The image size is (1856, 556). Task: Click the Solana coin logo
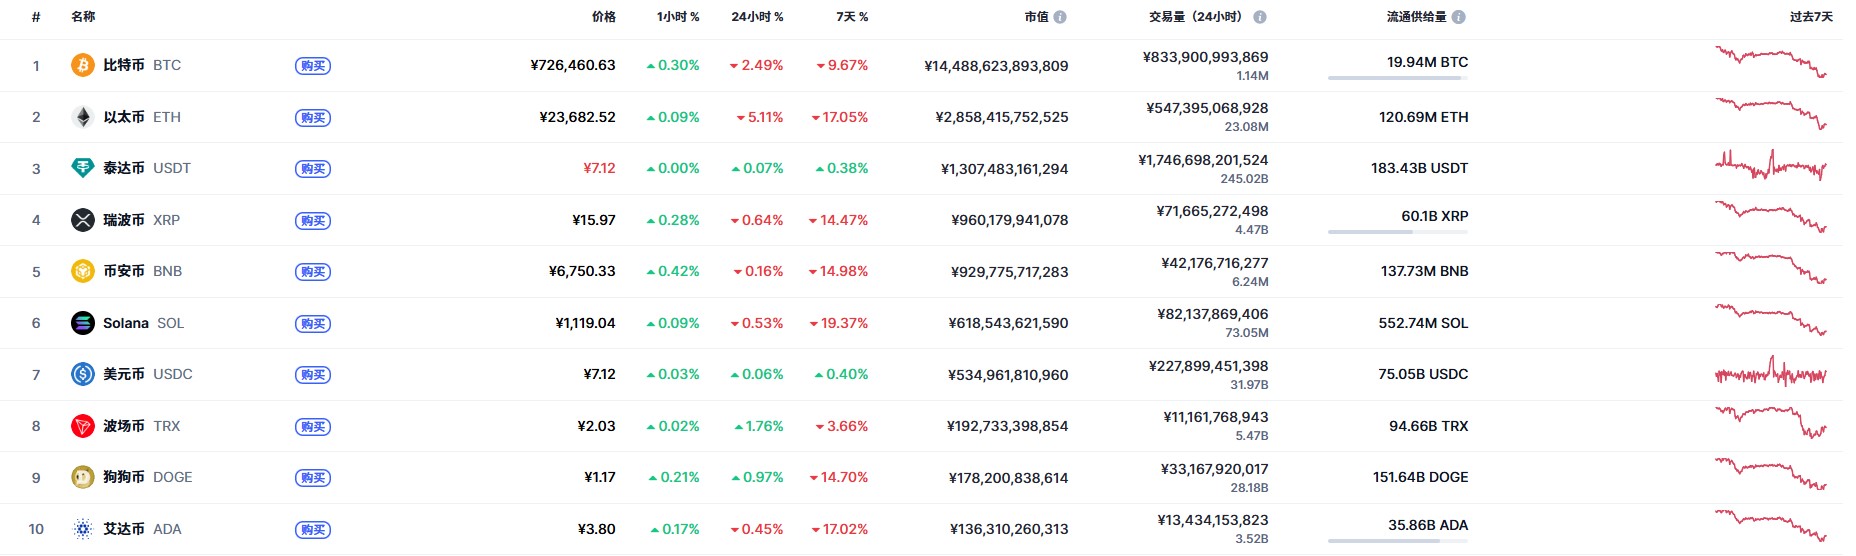[x=83, y=323]
